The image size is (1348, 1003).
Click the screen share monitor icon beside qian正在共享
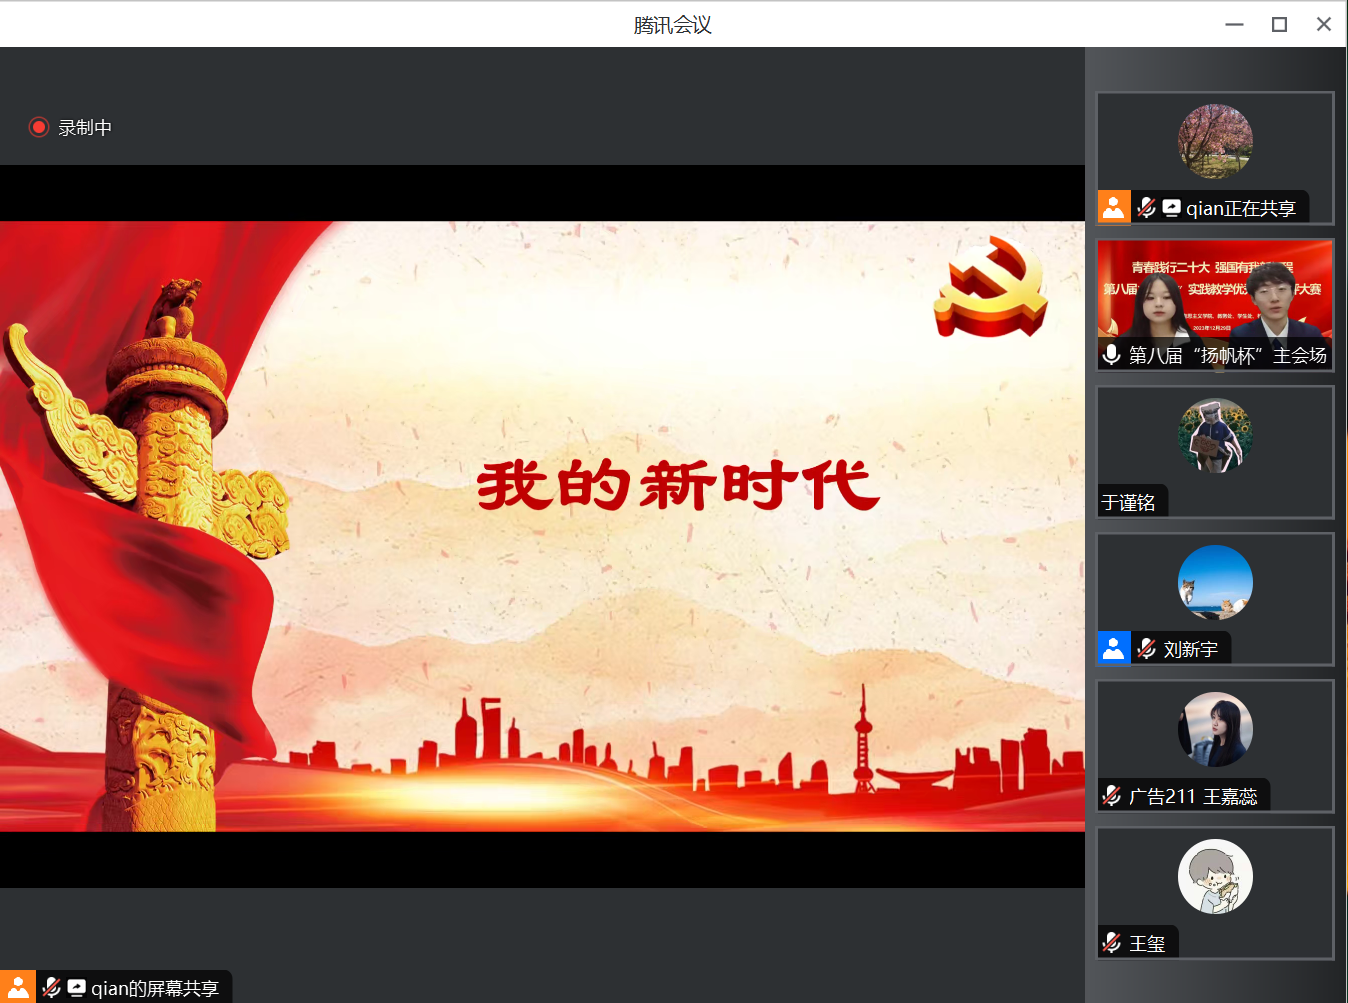1172,207
